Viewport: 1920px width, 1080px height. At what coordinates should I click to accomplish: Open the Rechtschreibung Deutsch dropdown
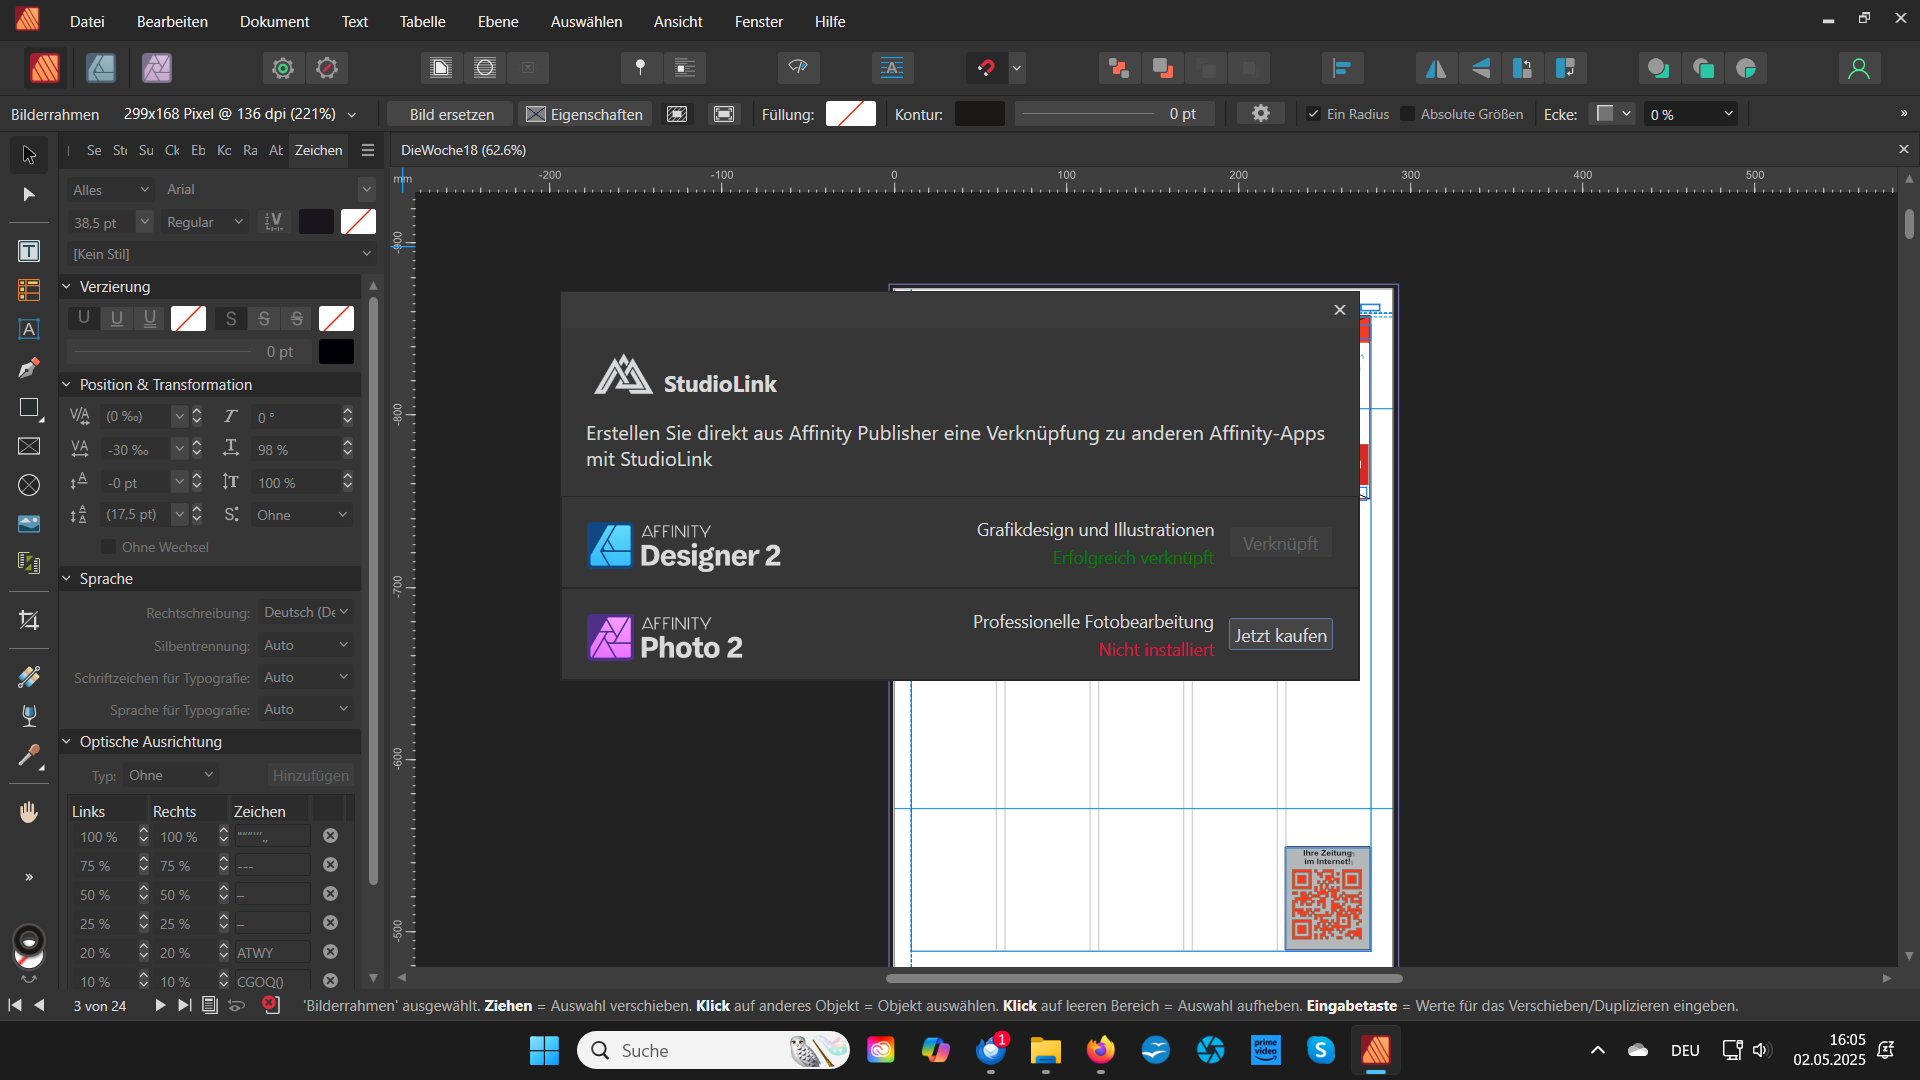tap(306, 612)
